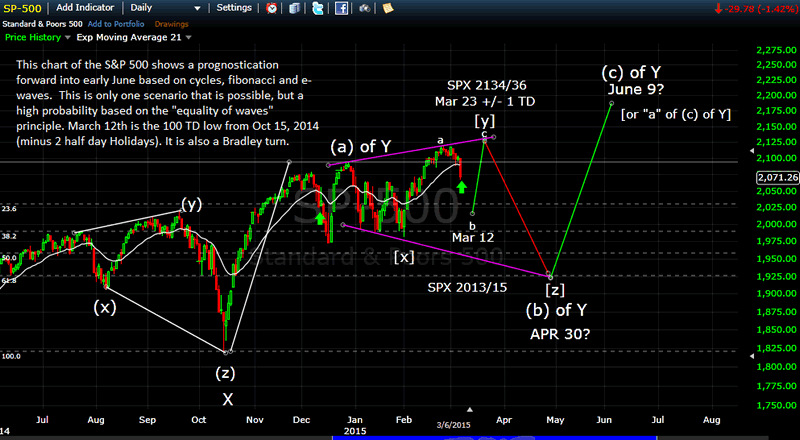
Task: Click the 2,275.00 price axis label
Action: click(777, 50)
